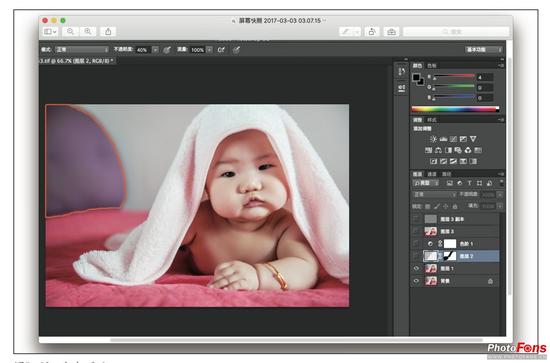Open the brush opacity slider arrow
The image size is (550, 363).
(x=155, y=50)
